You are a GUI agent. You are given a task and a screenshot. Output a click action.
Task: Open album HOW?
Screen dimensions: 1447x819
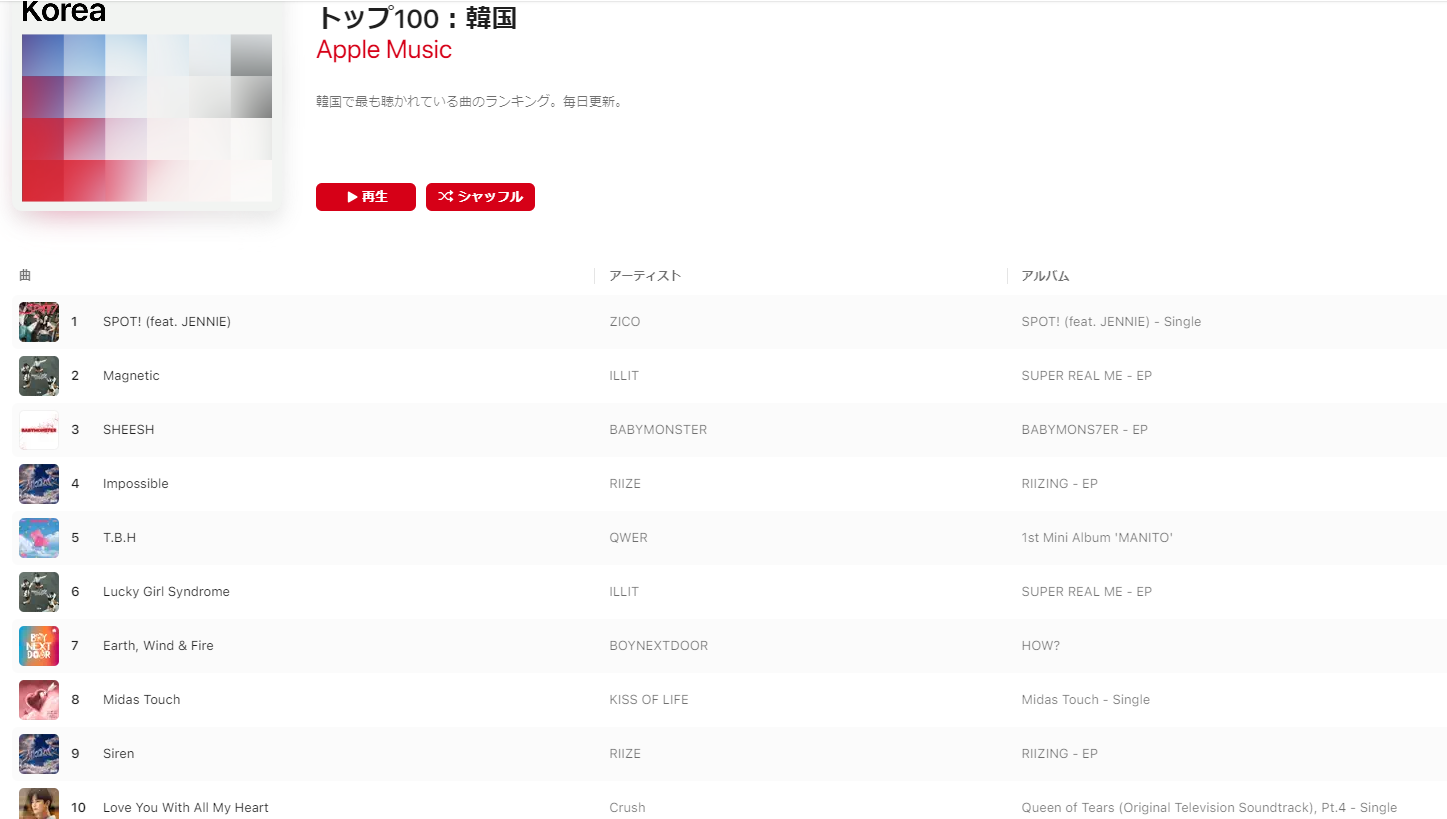[1041, 646]
